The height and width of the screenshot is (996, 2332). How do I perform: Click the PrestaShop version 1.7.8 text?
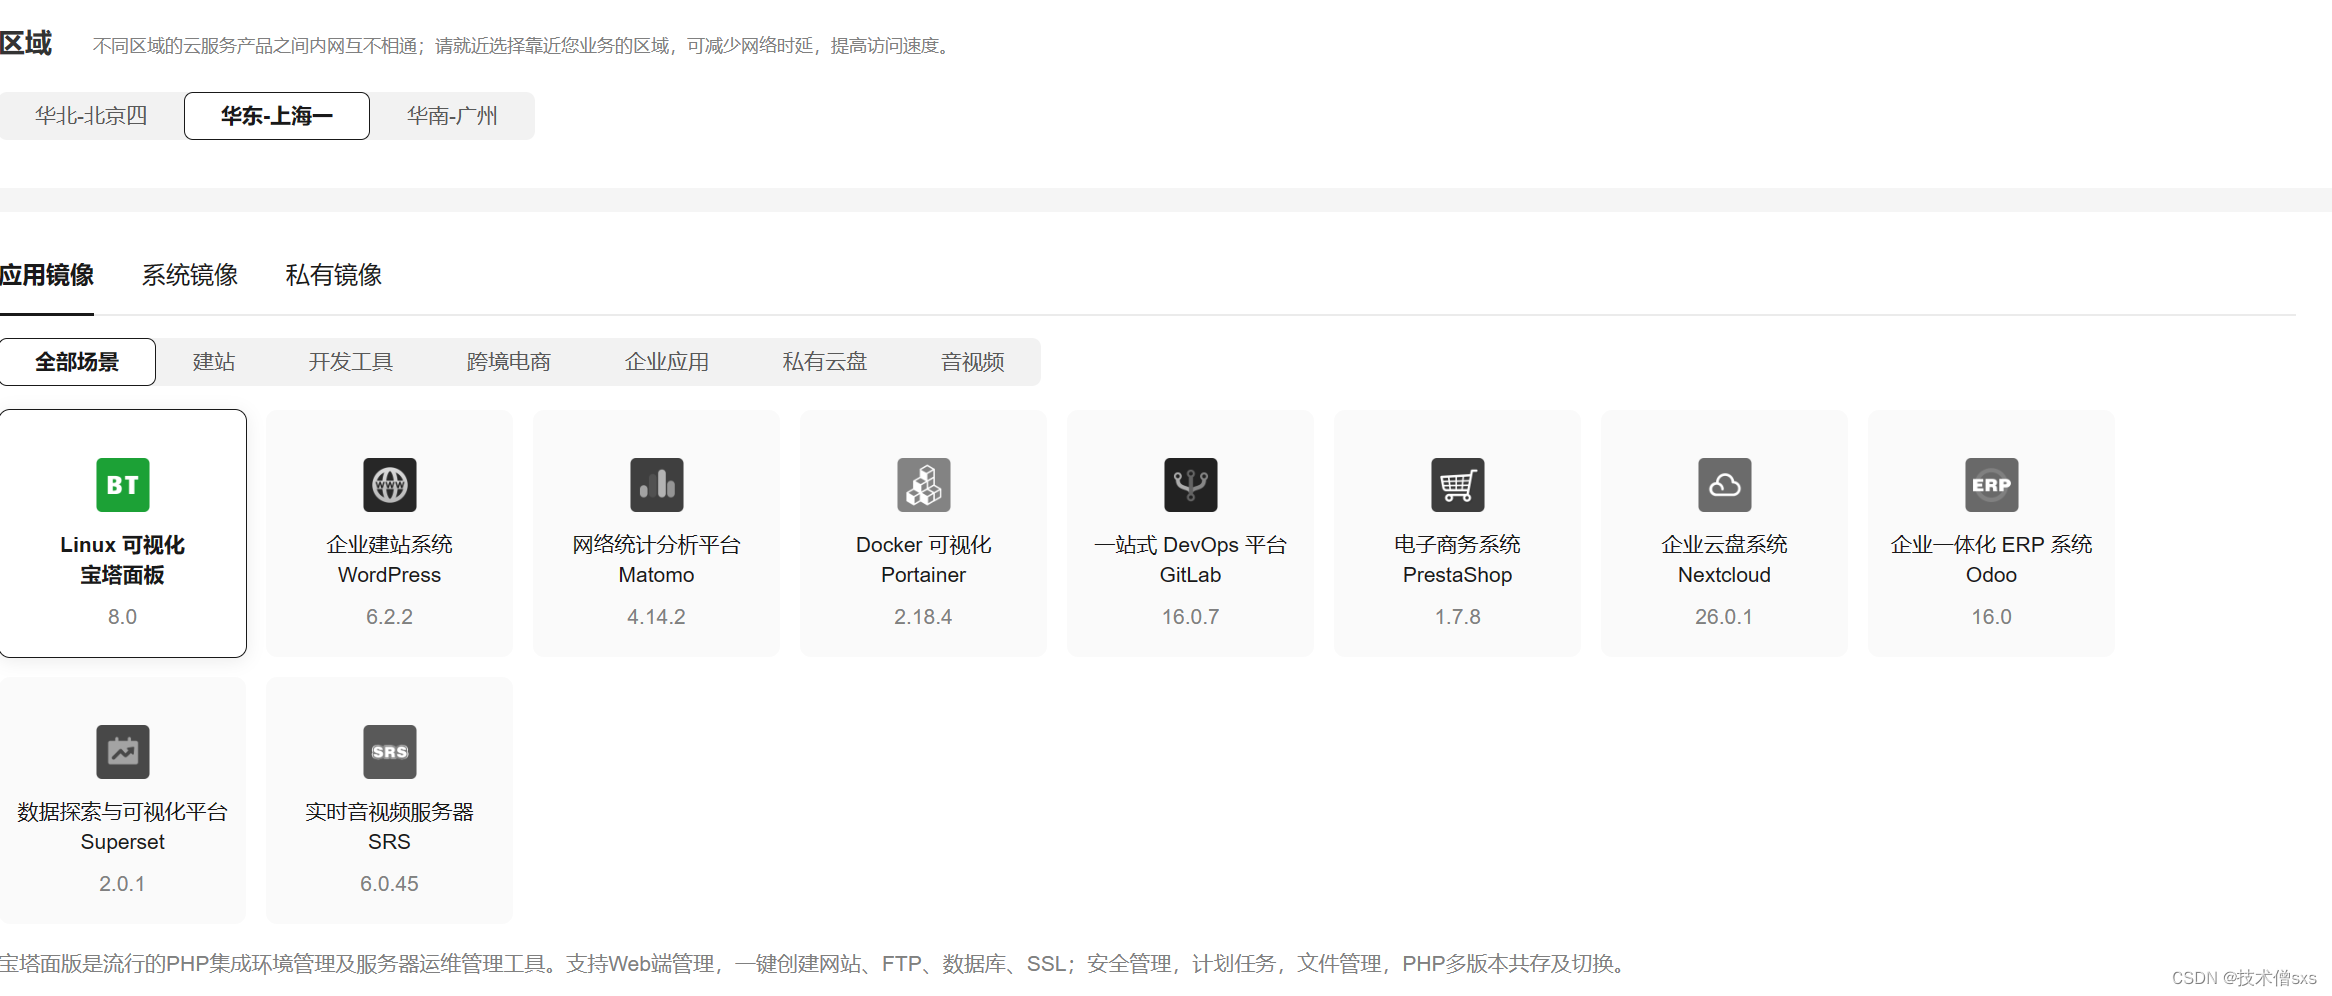tap(1458, 617)
